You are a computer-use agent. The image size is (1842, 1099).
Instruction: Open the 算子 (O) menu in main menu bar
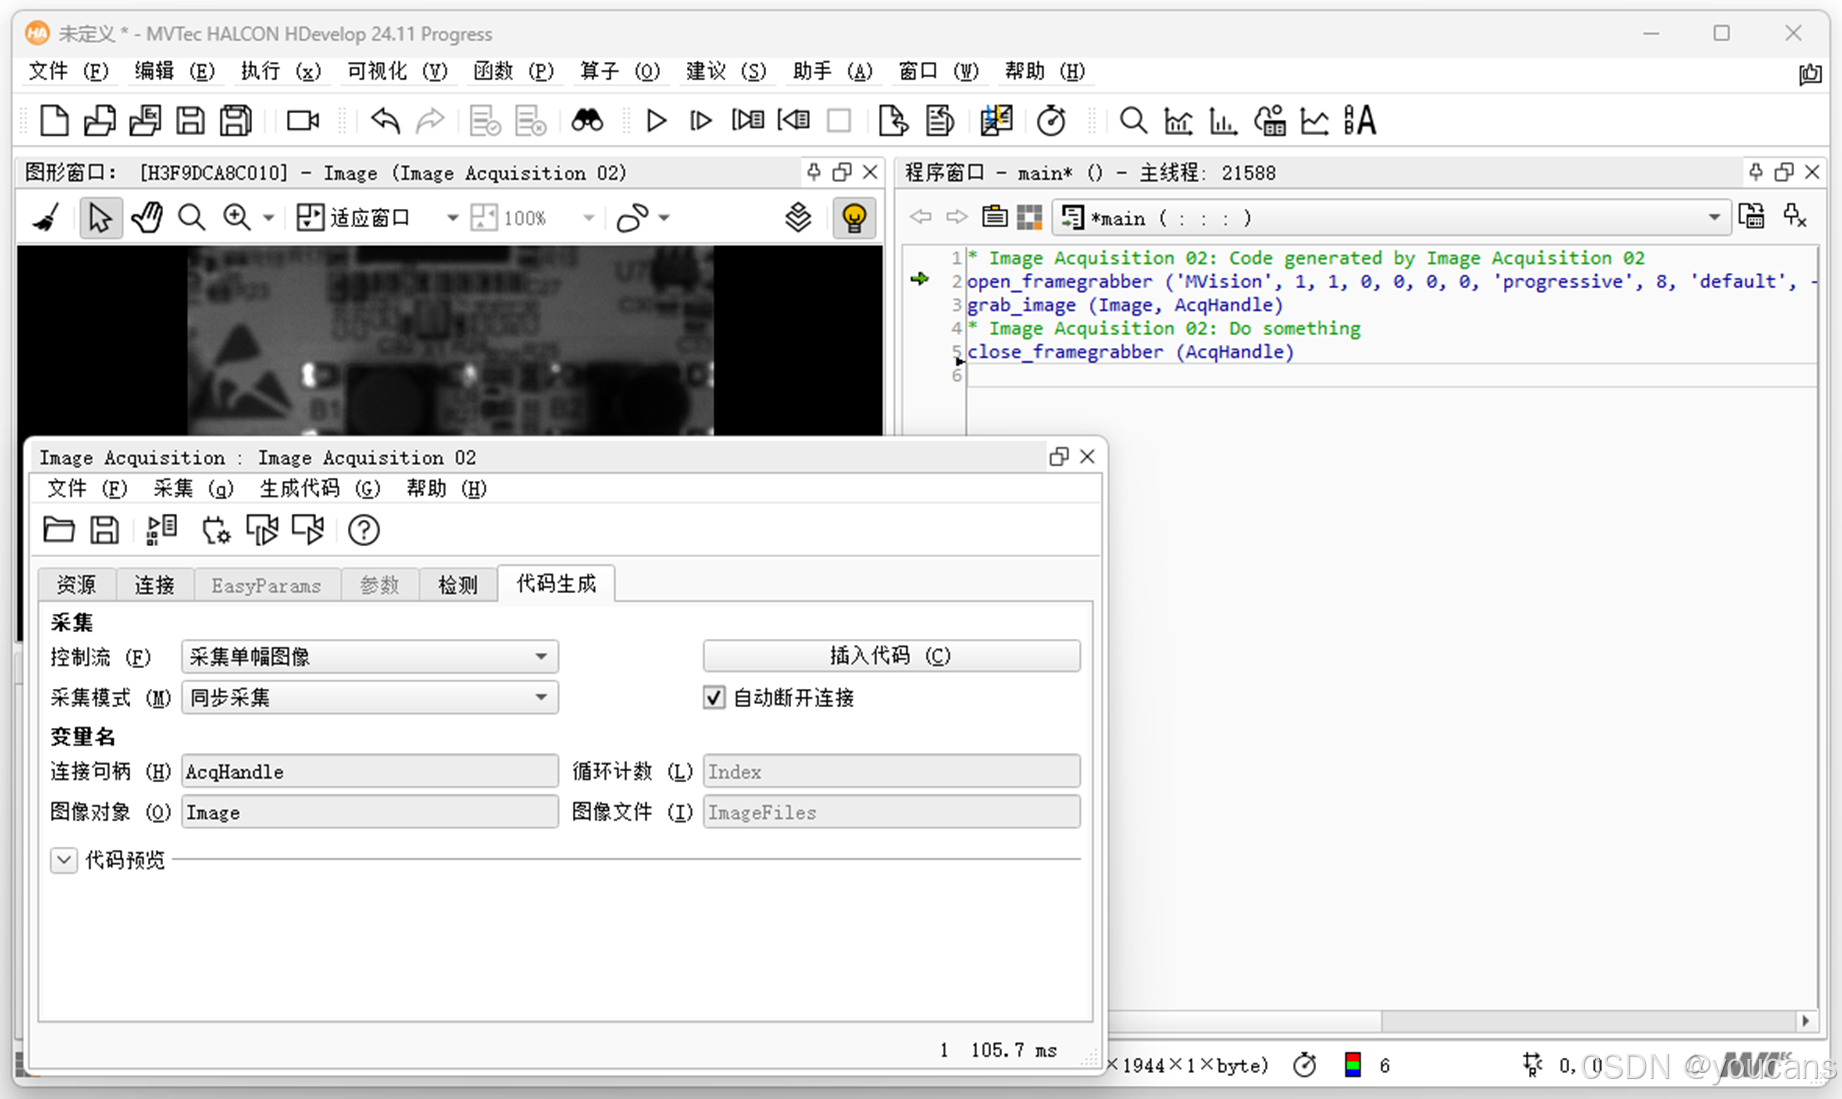[620, 71]
